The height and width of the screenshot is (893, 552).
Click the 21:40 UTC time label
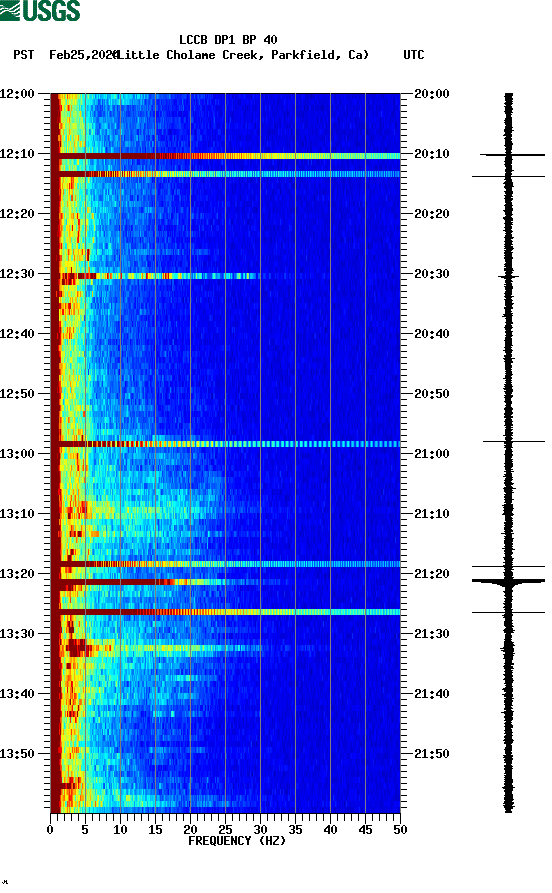[x=432, y=694]
